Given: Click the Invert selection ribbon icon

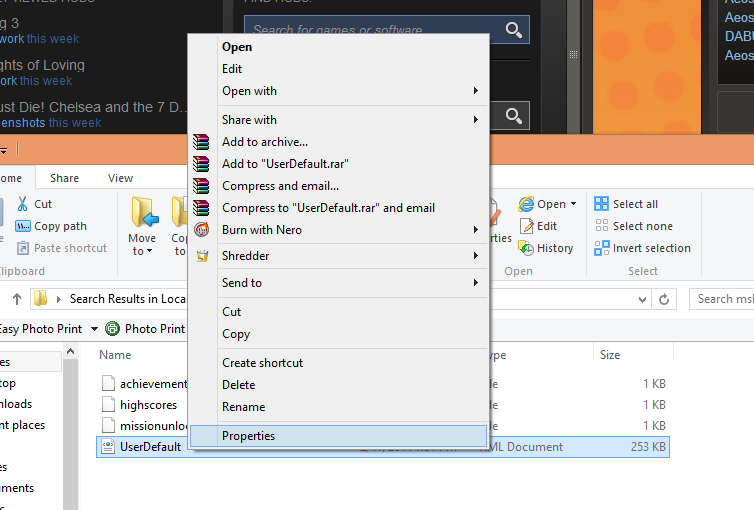Looking at the screenshot, I should (602, 248).
